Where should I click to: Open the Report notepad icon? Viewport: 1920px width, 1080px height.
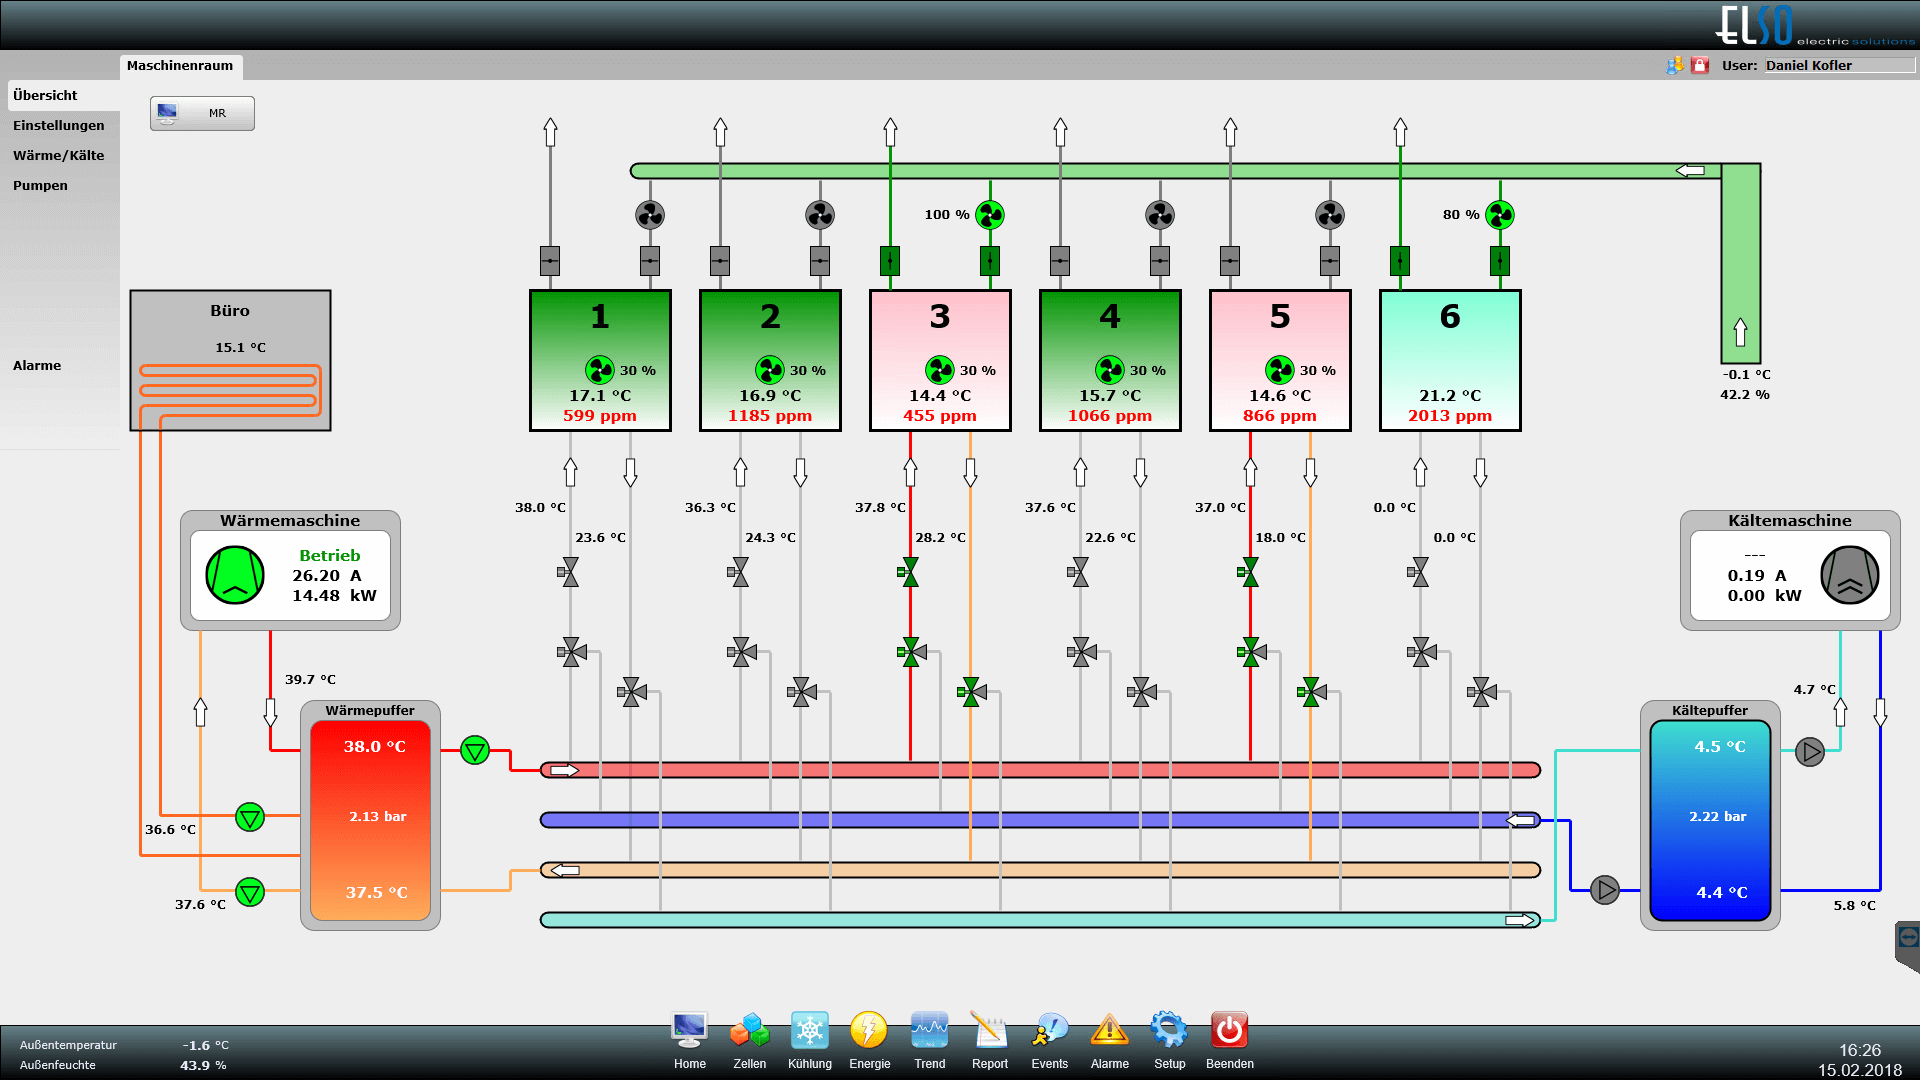(x=989, y=1031)
